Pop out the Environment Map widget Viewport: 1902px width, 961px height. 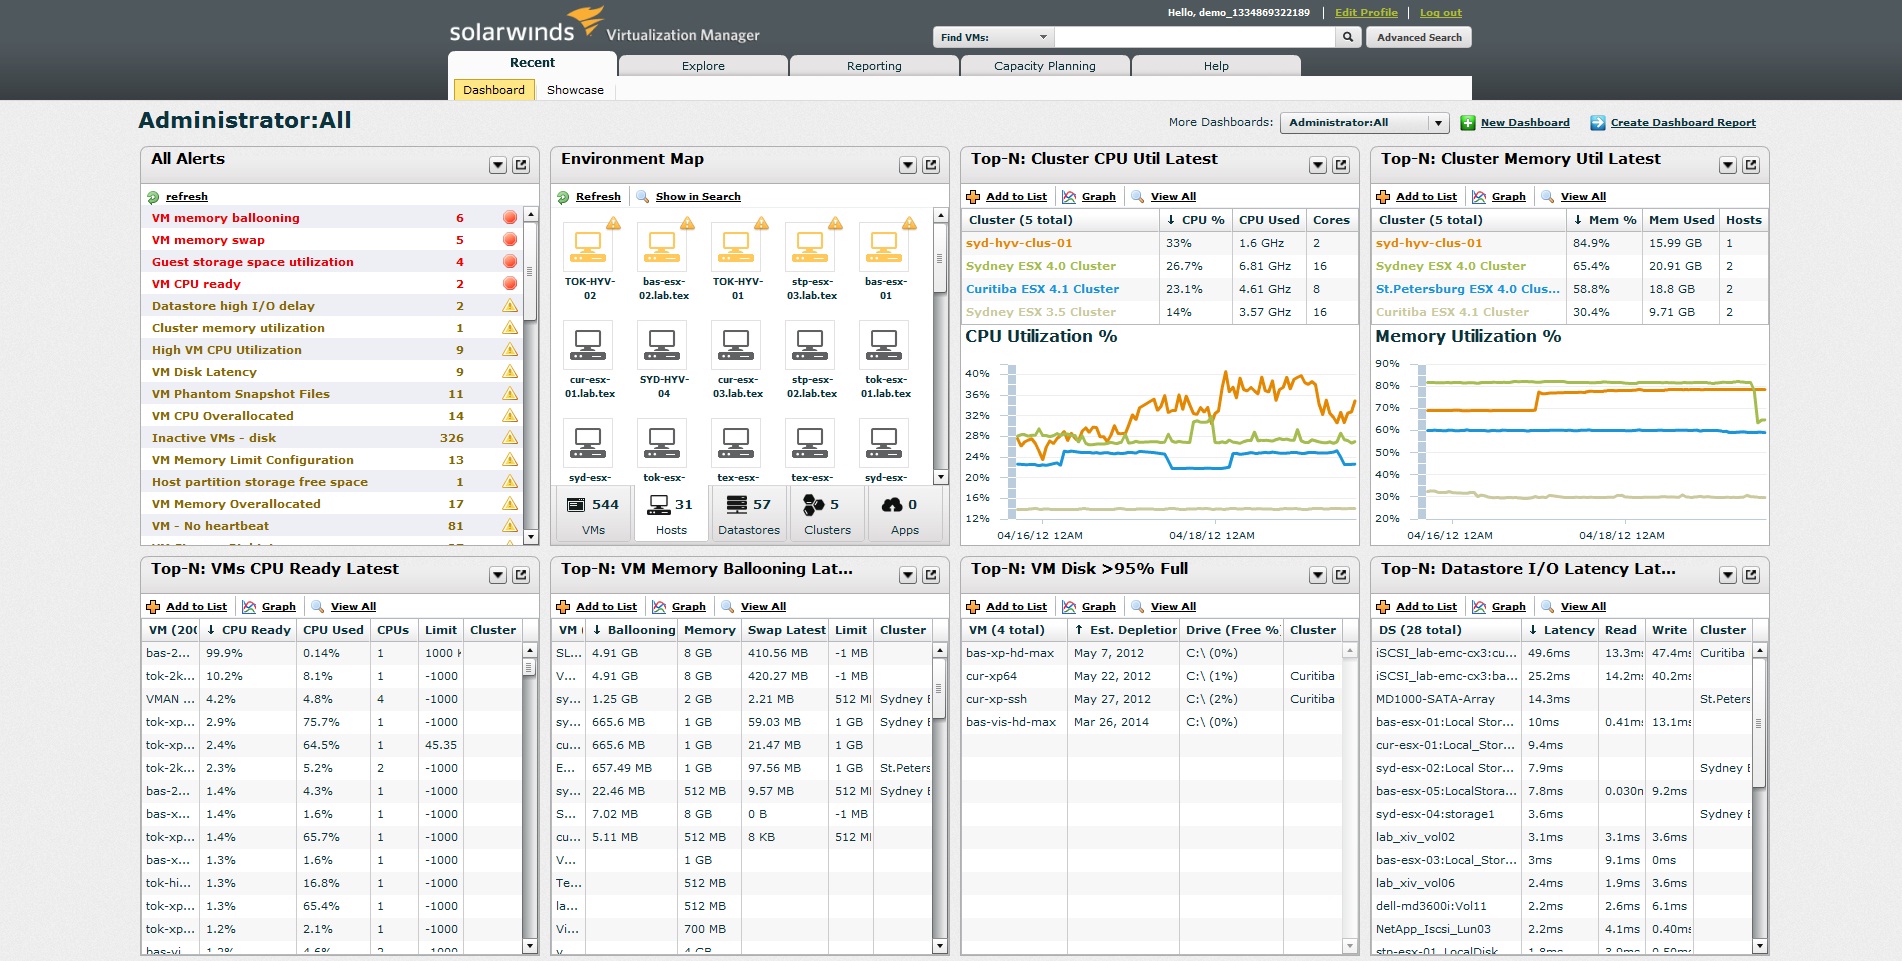[931, 165]
